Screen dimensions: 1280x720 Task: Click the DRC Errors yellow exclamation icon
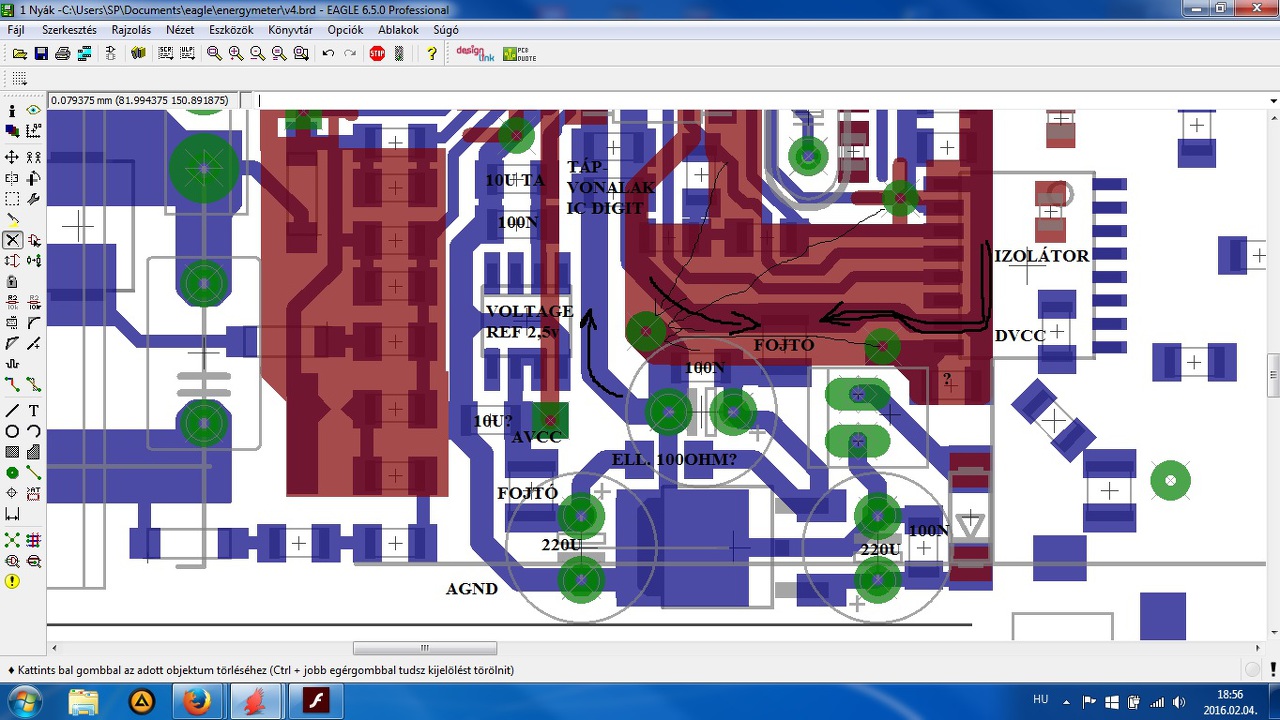coord(12,581)
